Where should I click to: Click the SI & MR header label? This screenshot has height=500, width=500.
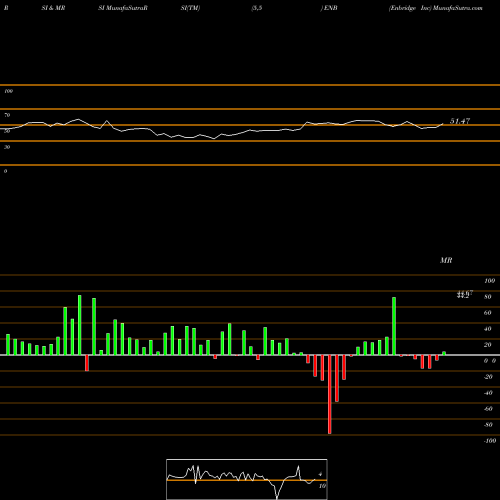(53, 8)
